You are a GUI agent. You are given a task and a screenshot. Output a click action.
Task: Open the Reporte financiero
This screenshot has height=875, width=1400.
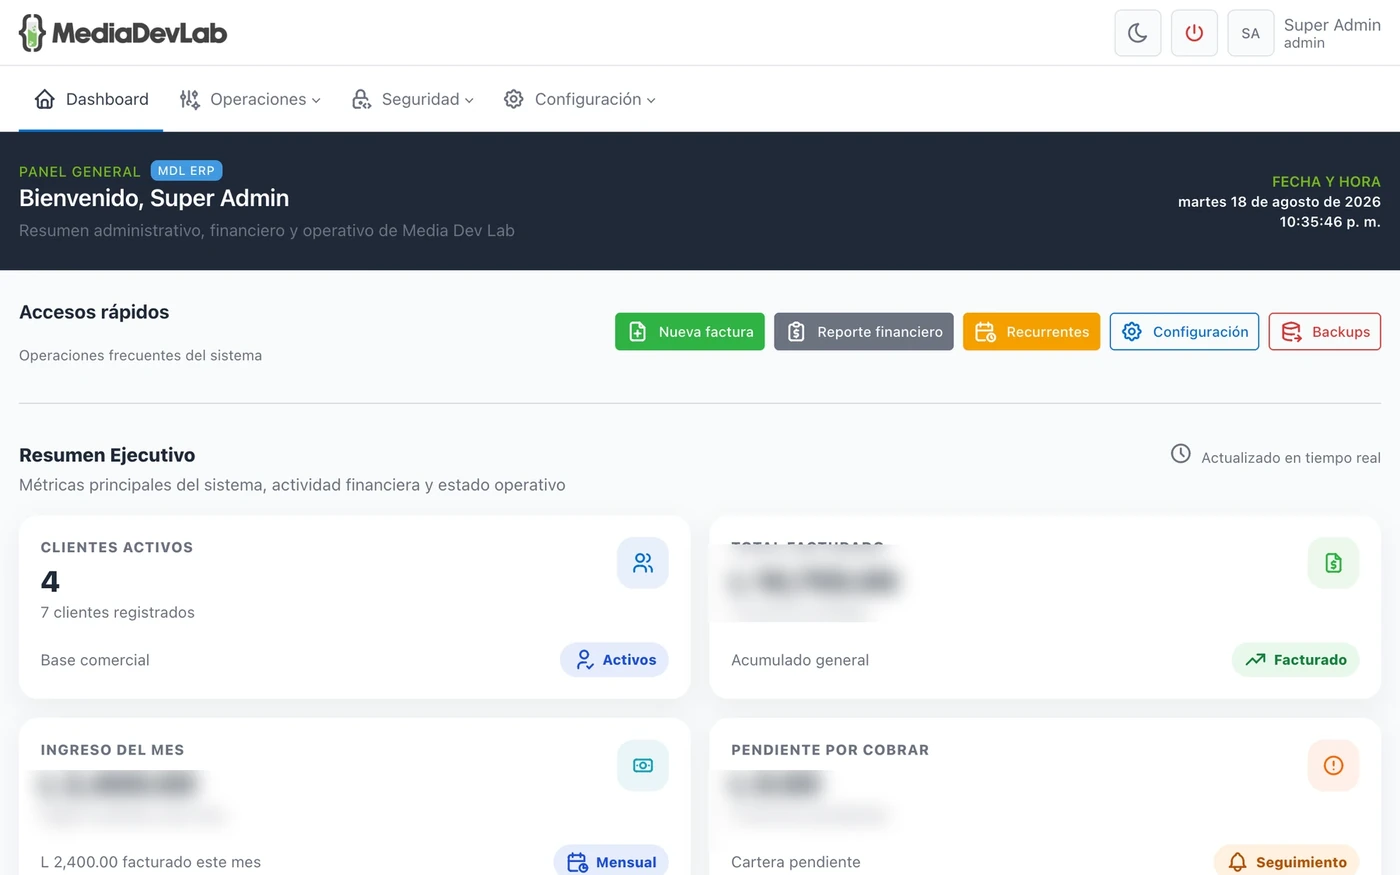tap(864, 332)
